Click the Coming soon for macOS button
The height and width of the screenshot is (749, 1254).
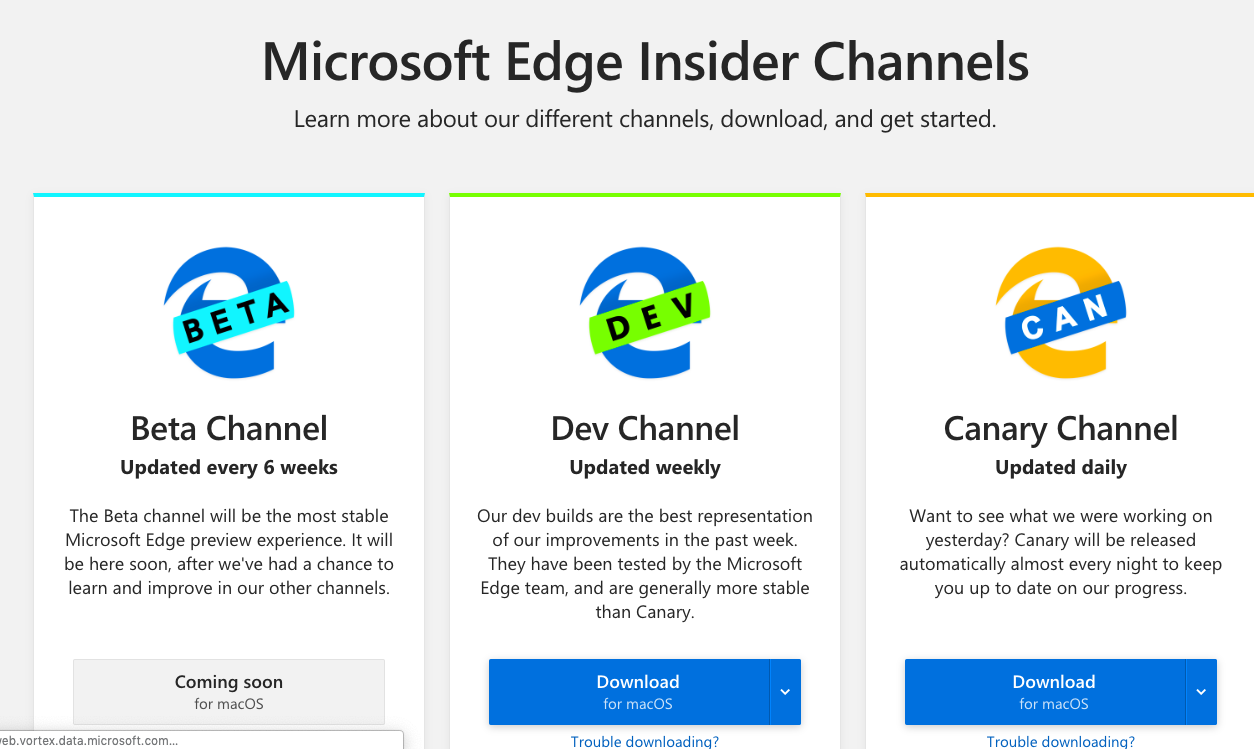(229, 691)
